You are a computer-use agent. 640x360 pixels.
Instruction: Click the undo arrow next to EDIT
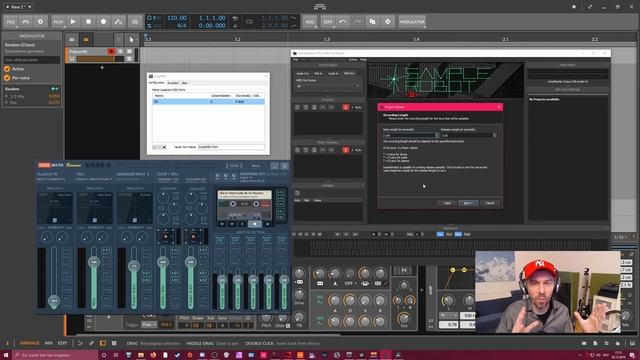342,22
